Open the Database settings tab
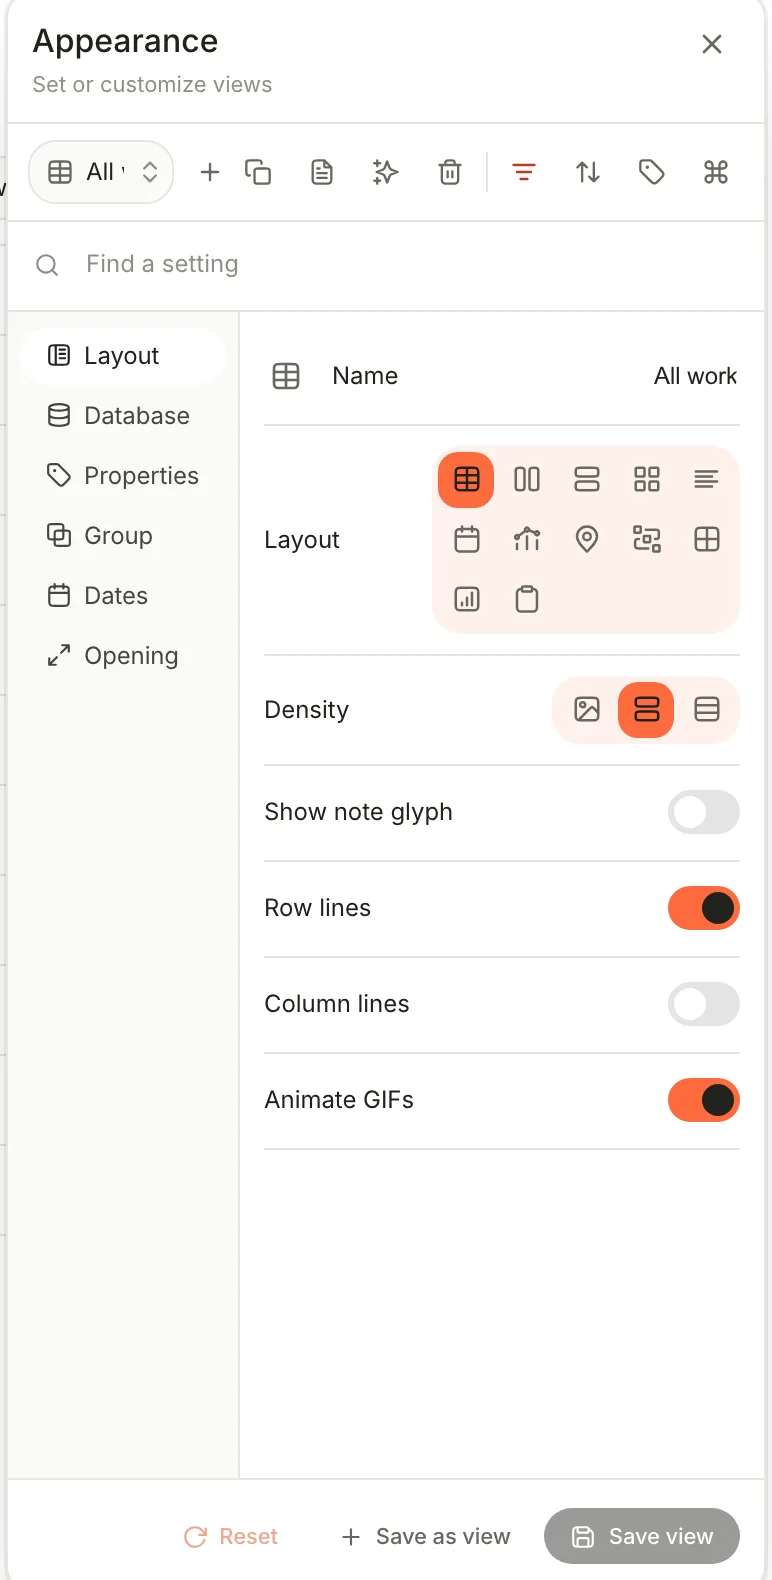The height and width of the screenshot is (1580, 772). 123,416
